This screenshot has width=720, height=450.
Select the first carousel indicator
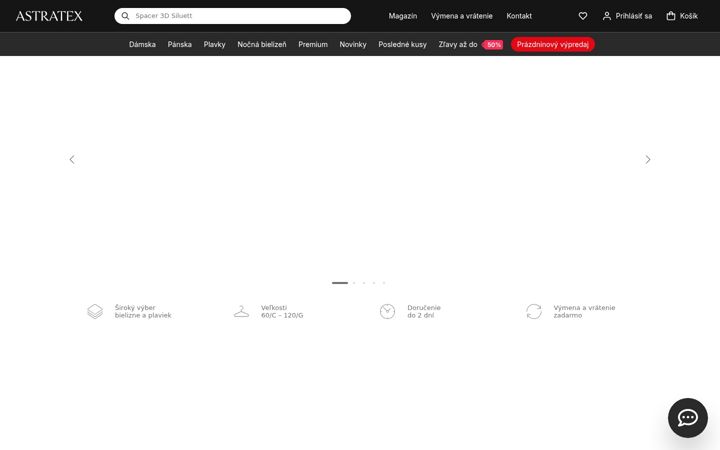(x=340, y=283)
